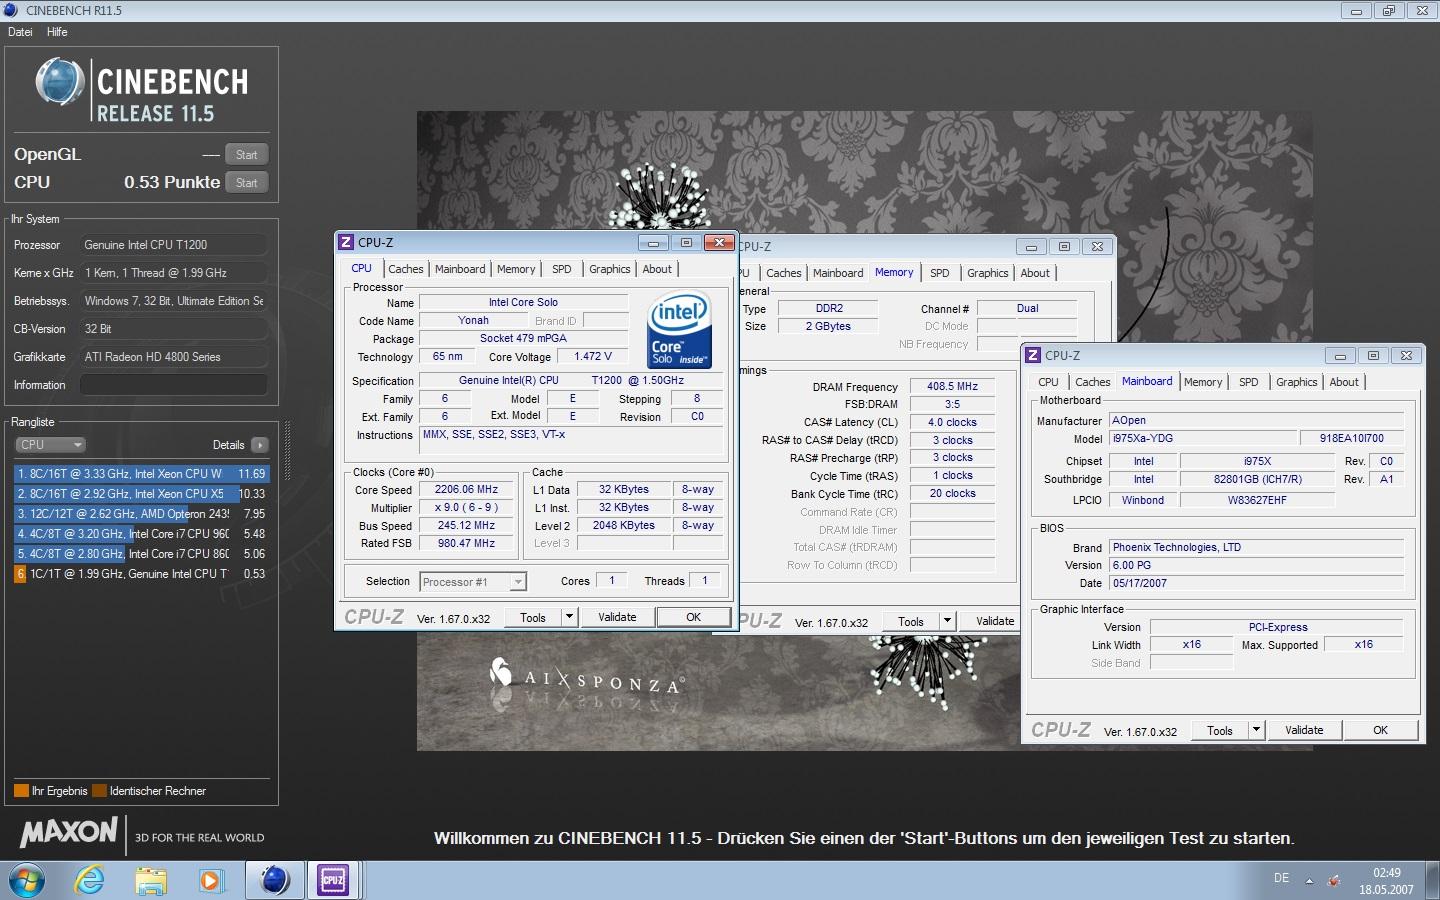
Task: Click the Information input field
Action: [174, 385]
